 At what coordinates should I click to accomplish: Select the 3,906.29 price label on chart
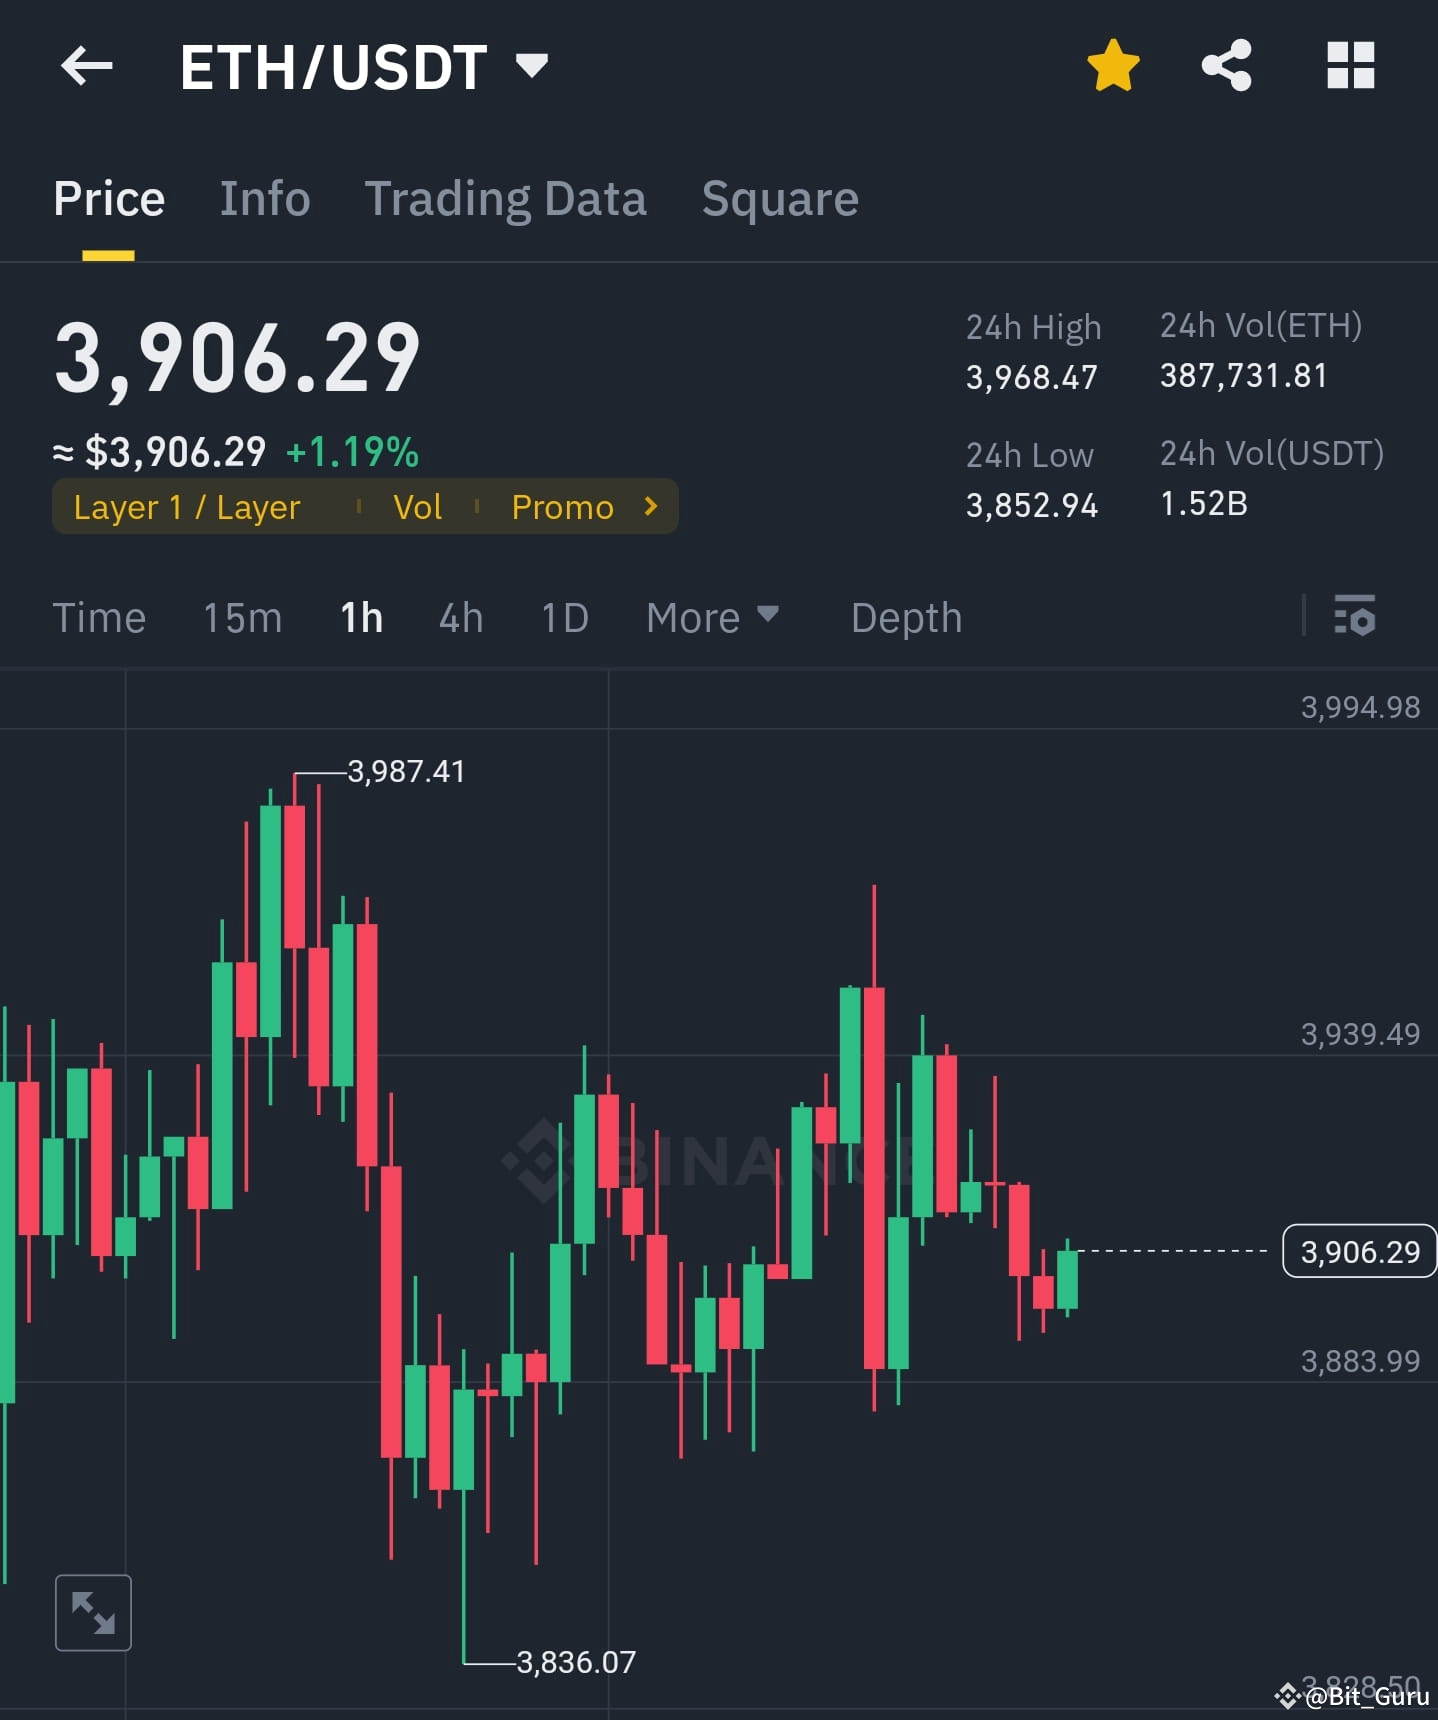[x=1358, y=1251]
